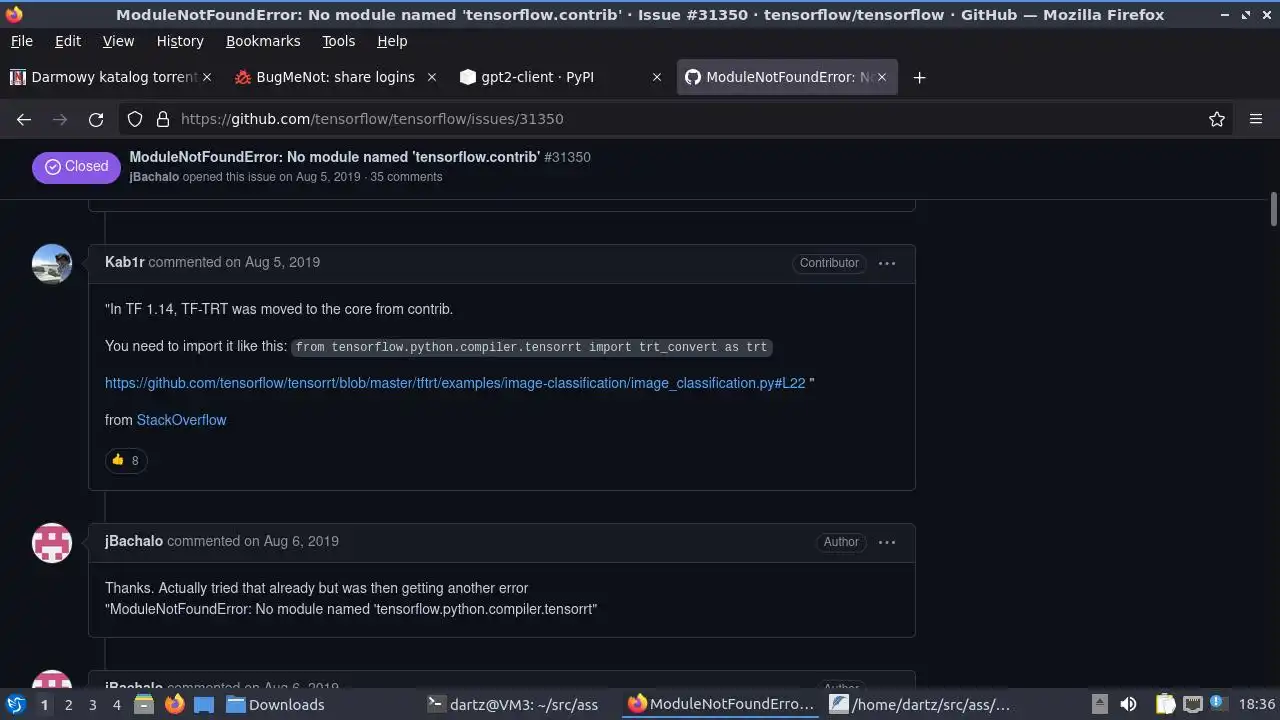This screenshot has width=1280, height=720.
Task: Open the Firefox hamburger application menu
Action: click(1256, 119)
